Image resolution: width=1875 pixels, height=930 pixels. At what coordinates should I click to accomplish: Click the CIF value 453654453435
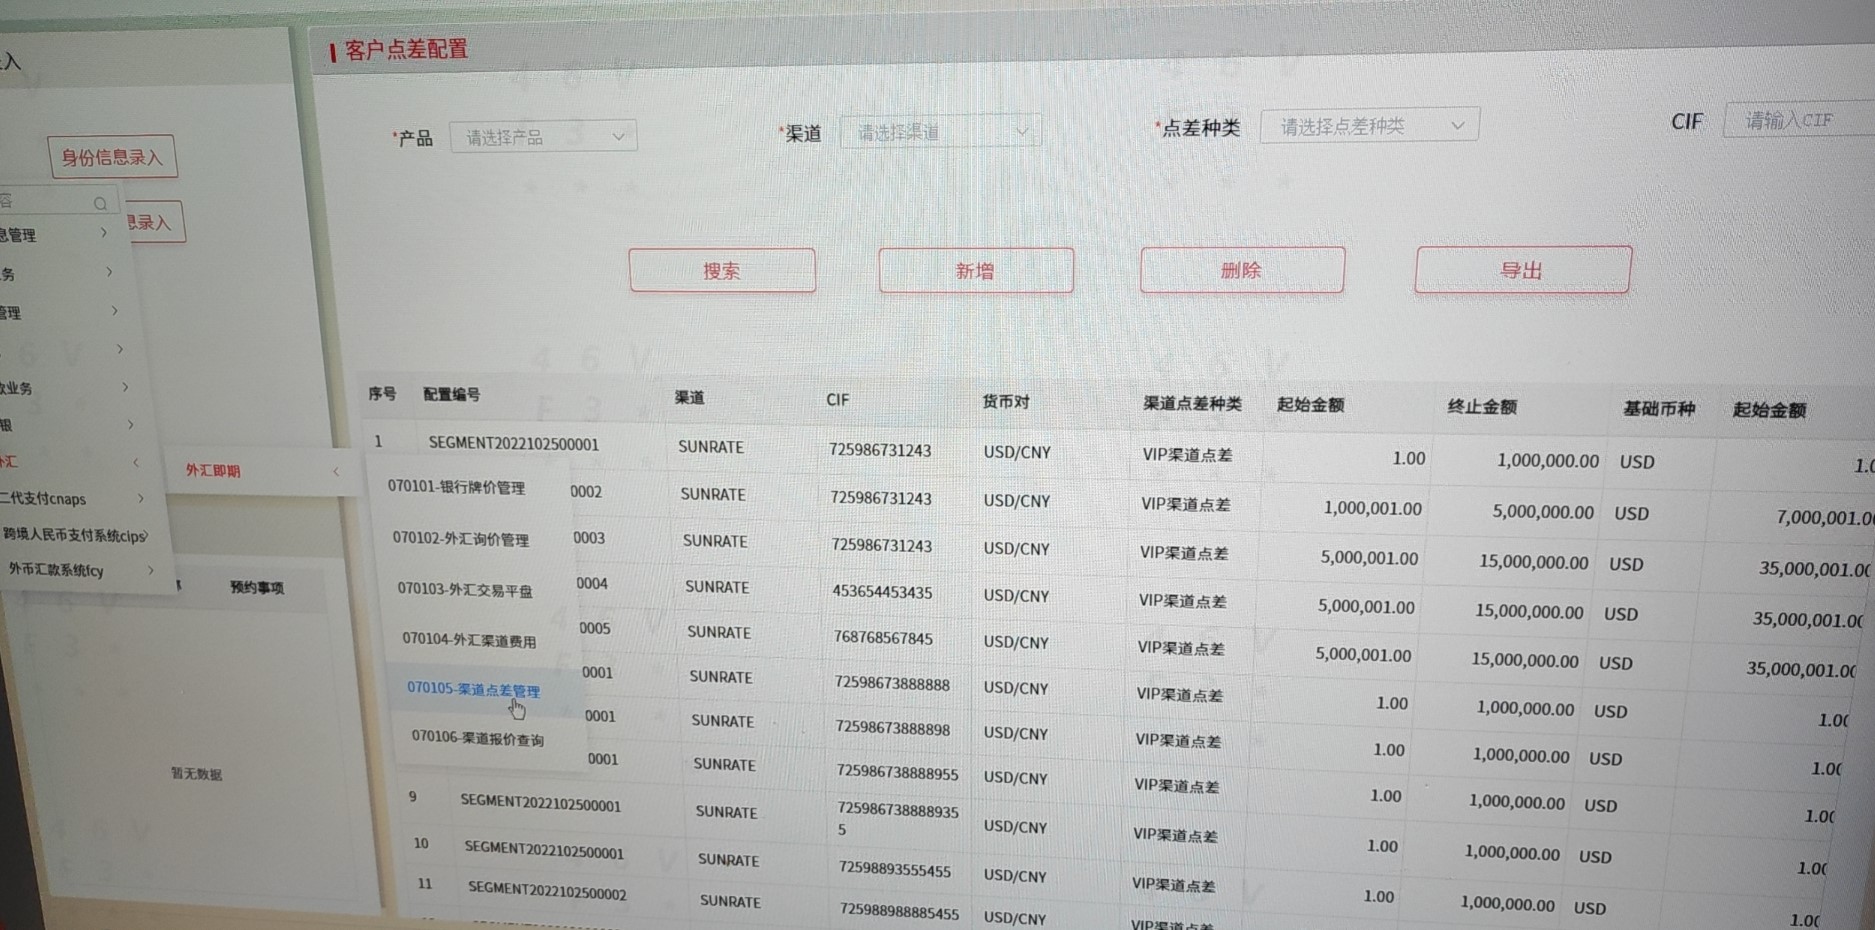point(882,592)
